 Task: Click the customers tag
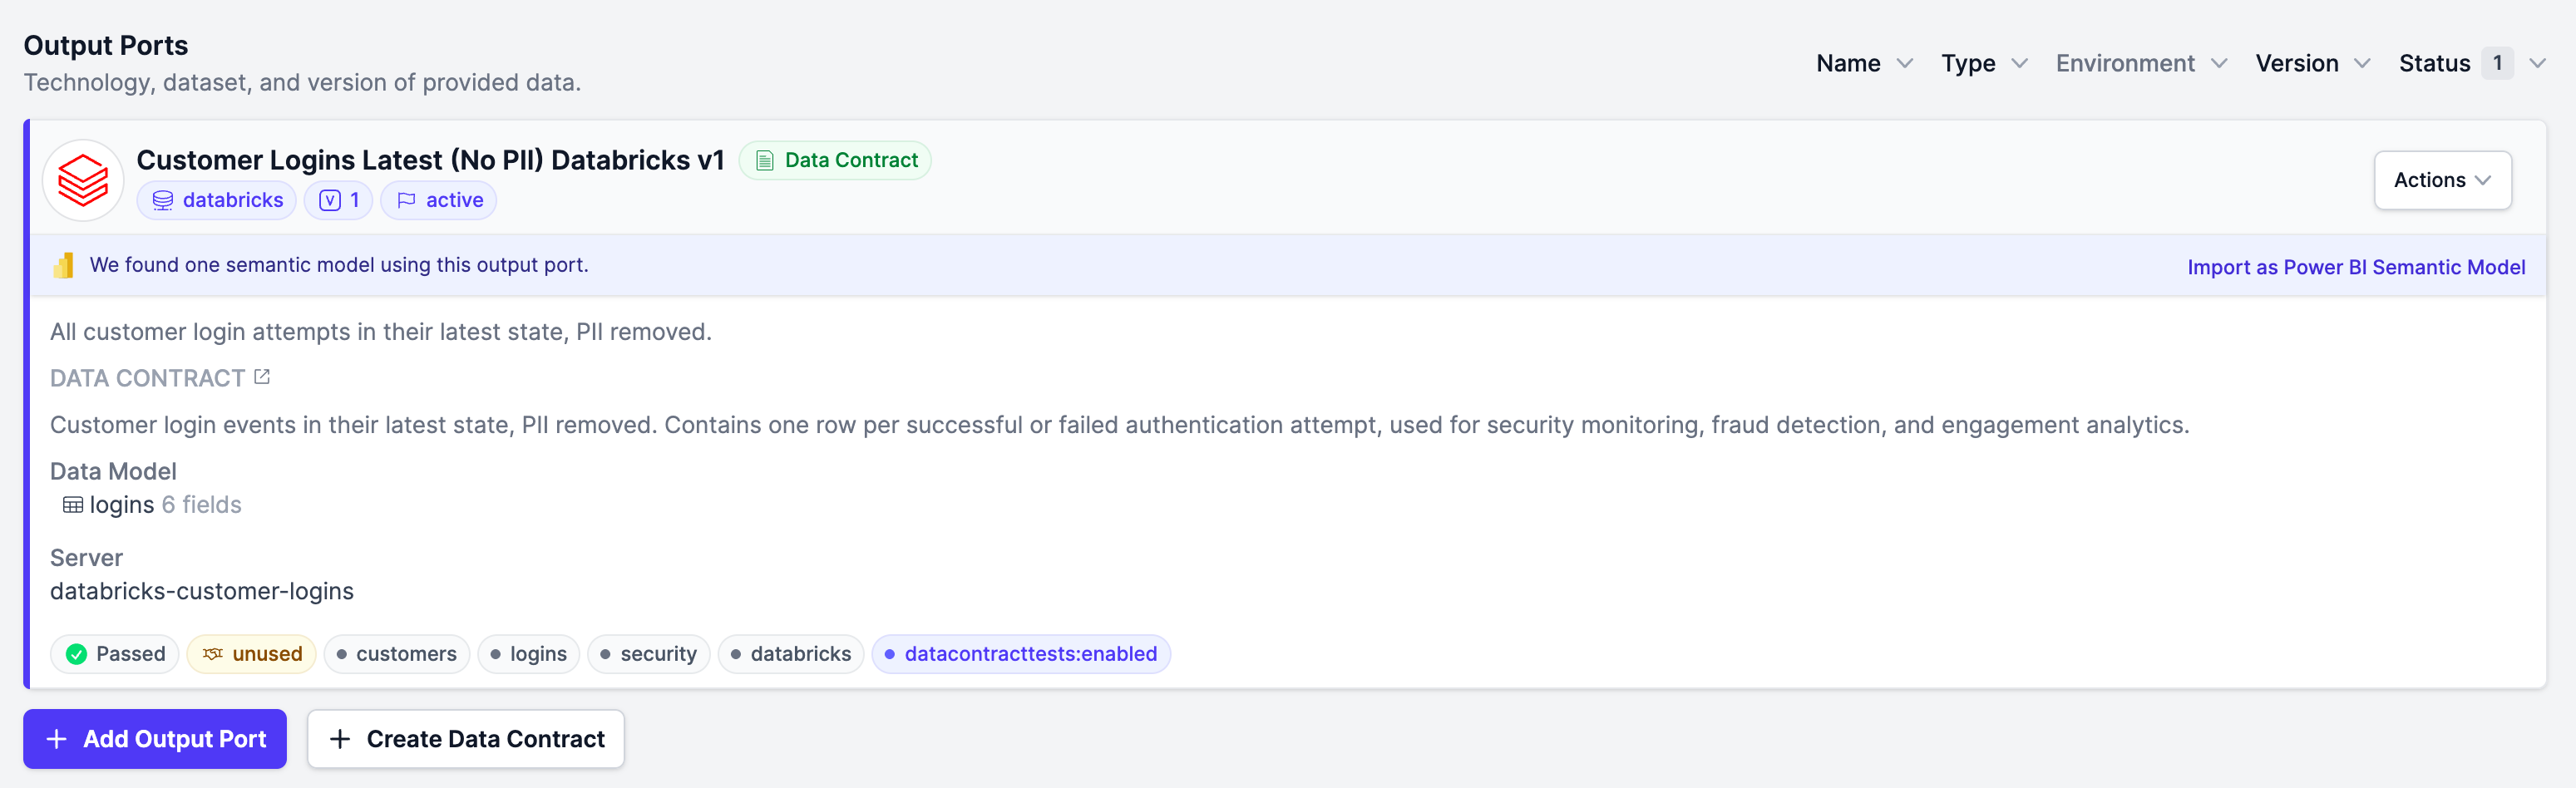tap(397, 654)
